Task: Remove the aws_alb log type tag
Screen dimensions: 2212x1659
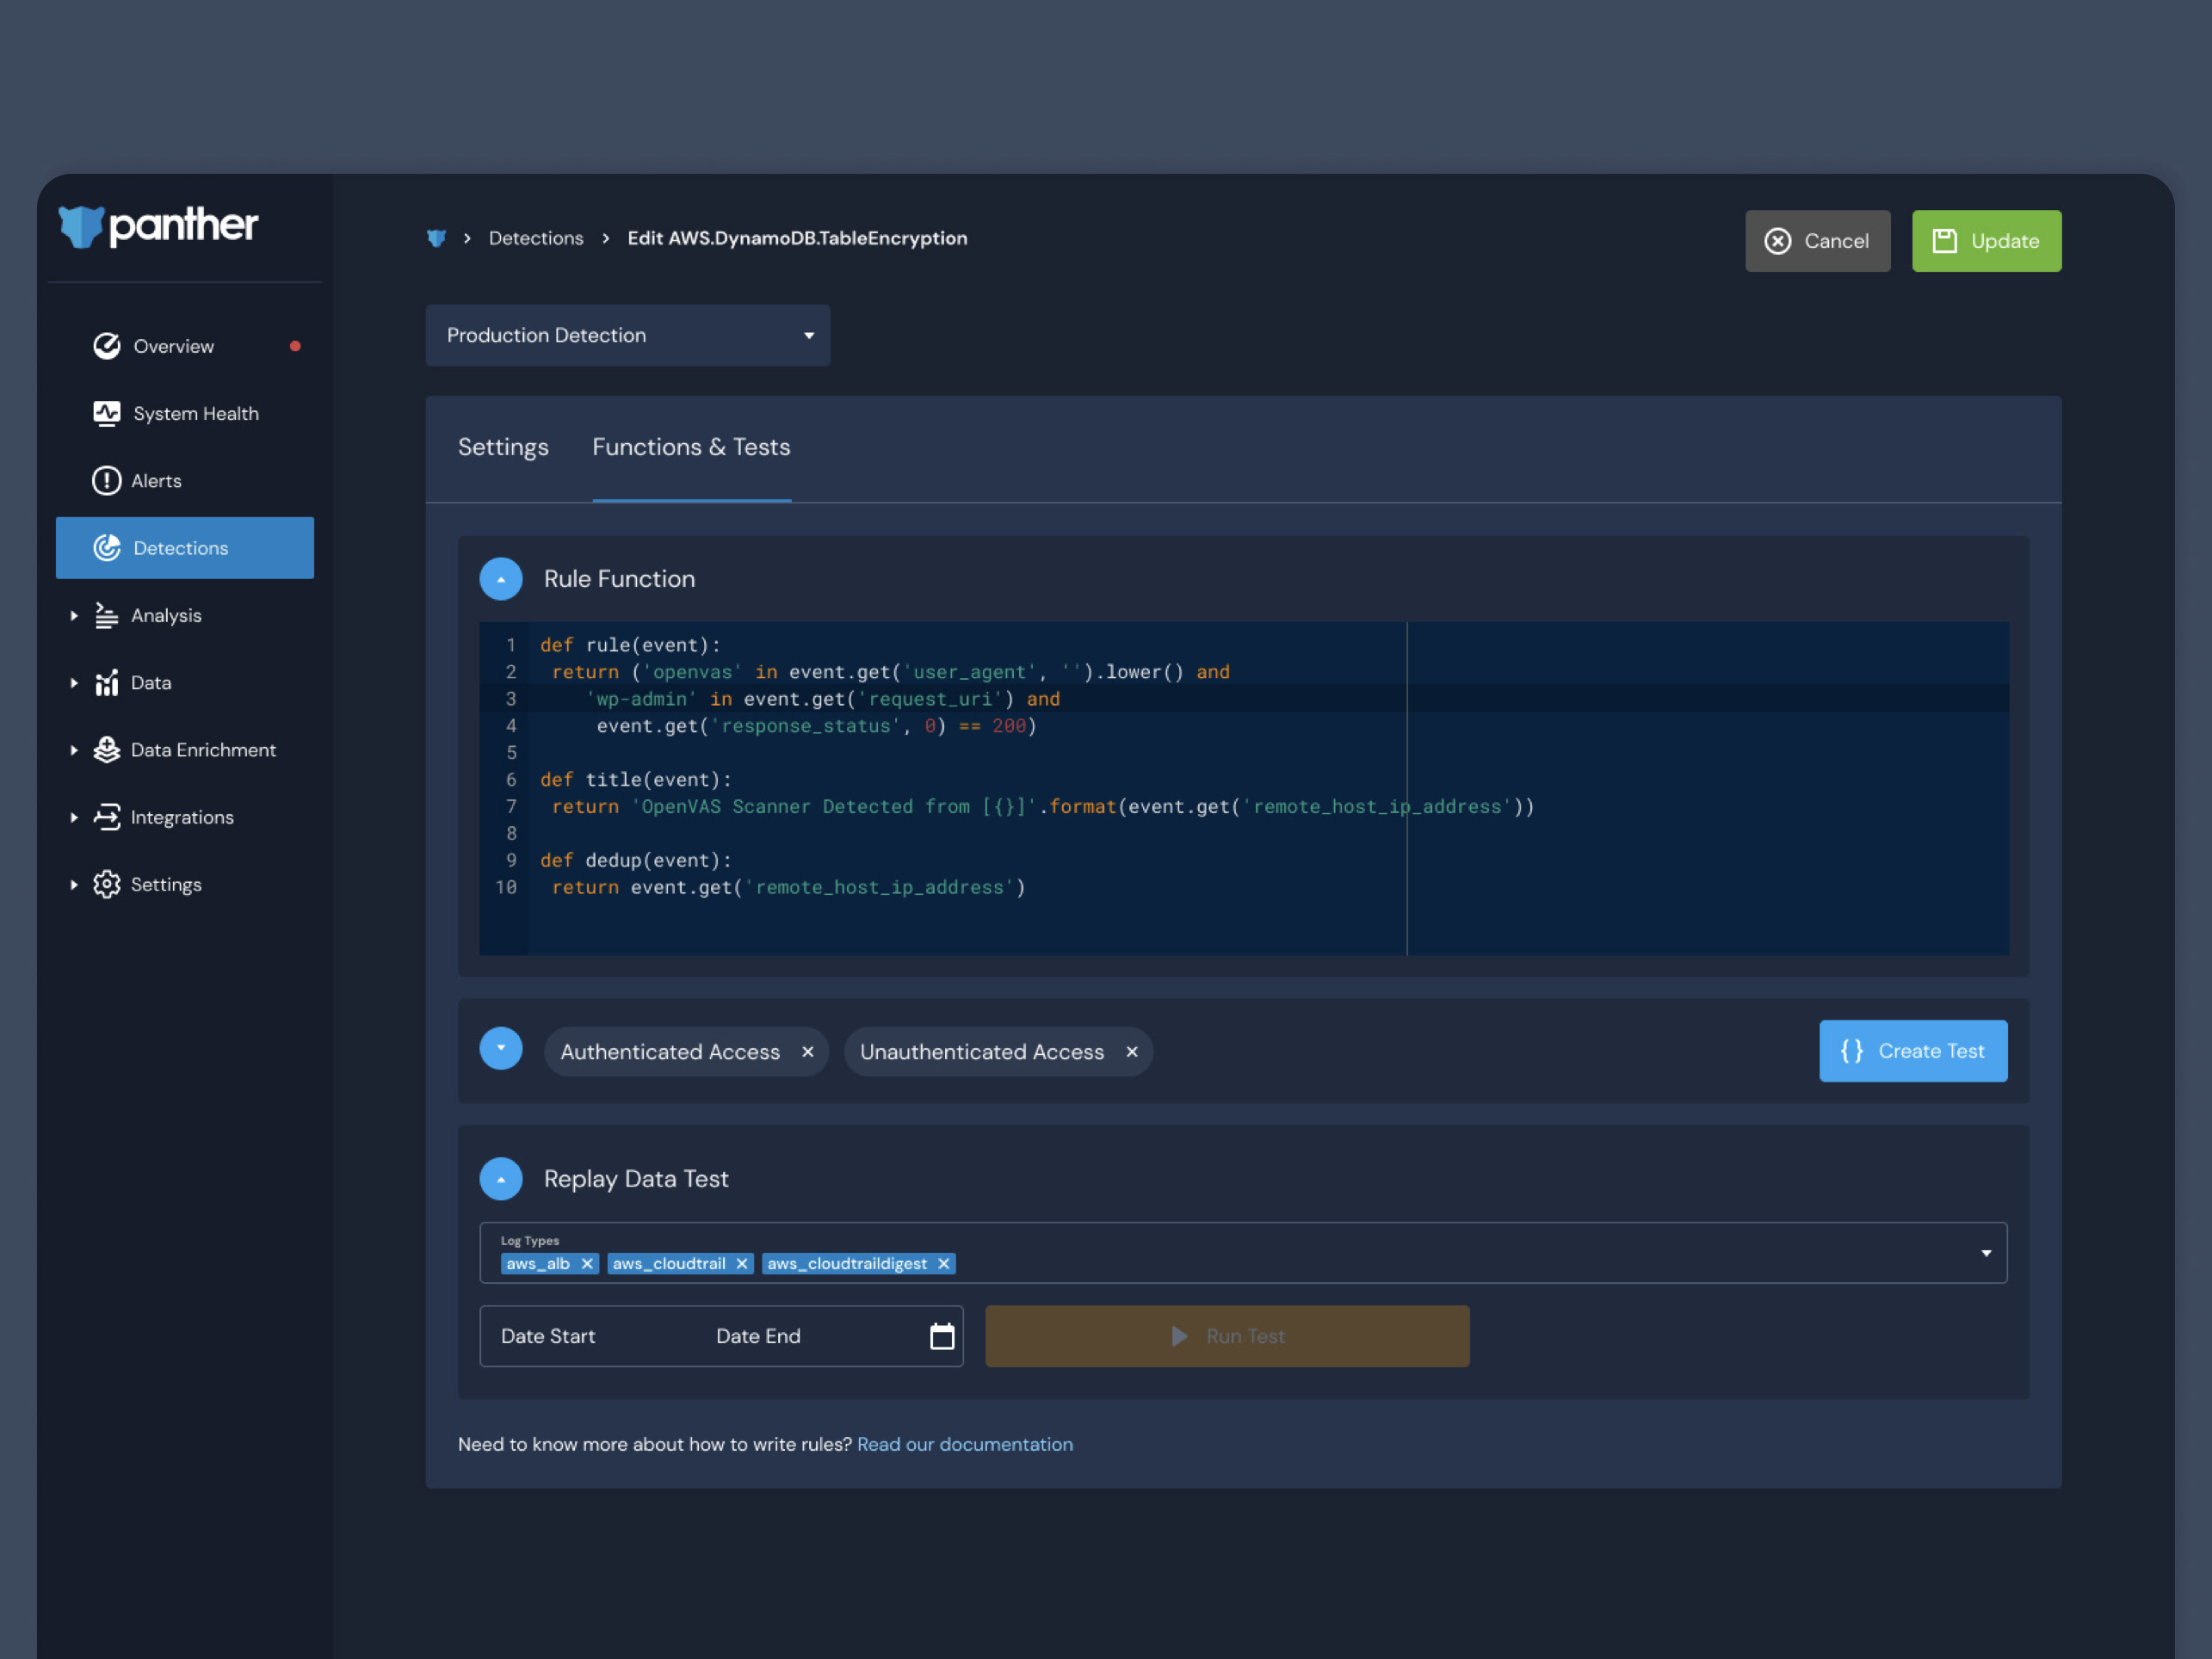Action: coord(587,1264)
